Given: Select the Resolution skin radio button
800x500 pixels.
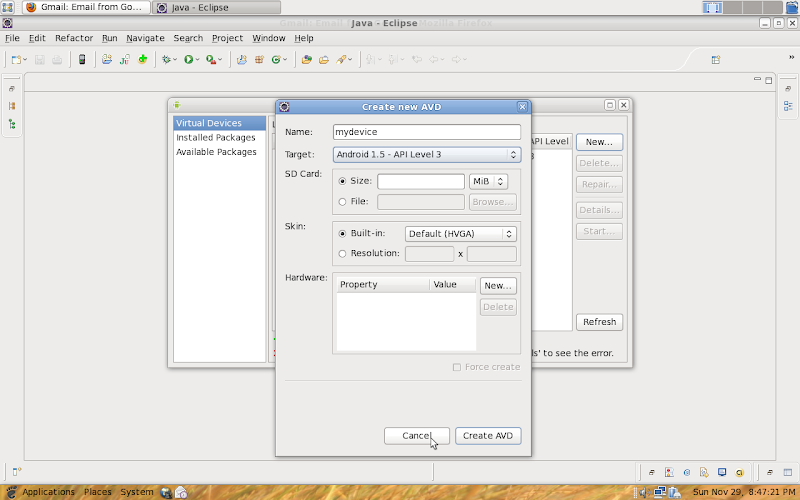Looking at the screenshot, I should [x=342, y=254].
